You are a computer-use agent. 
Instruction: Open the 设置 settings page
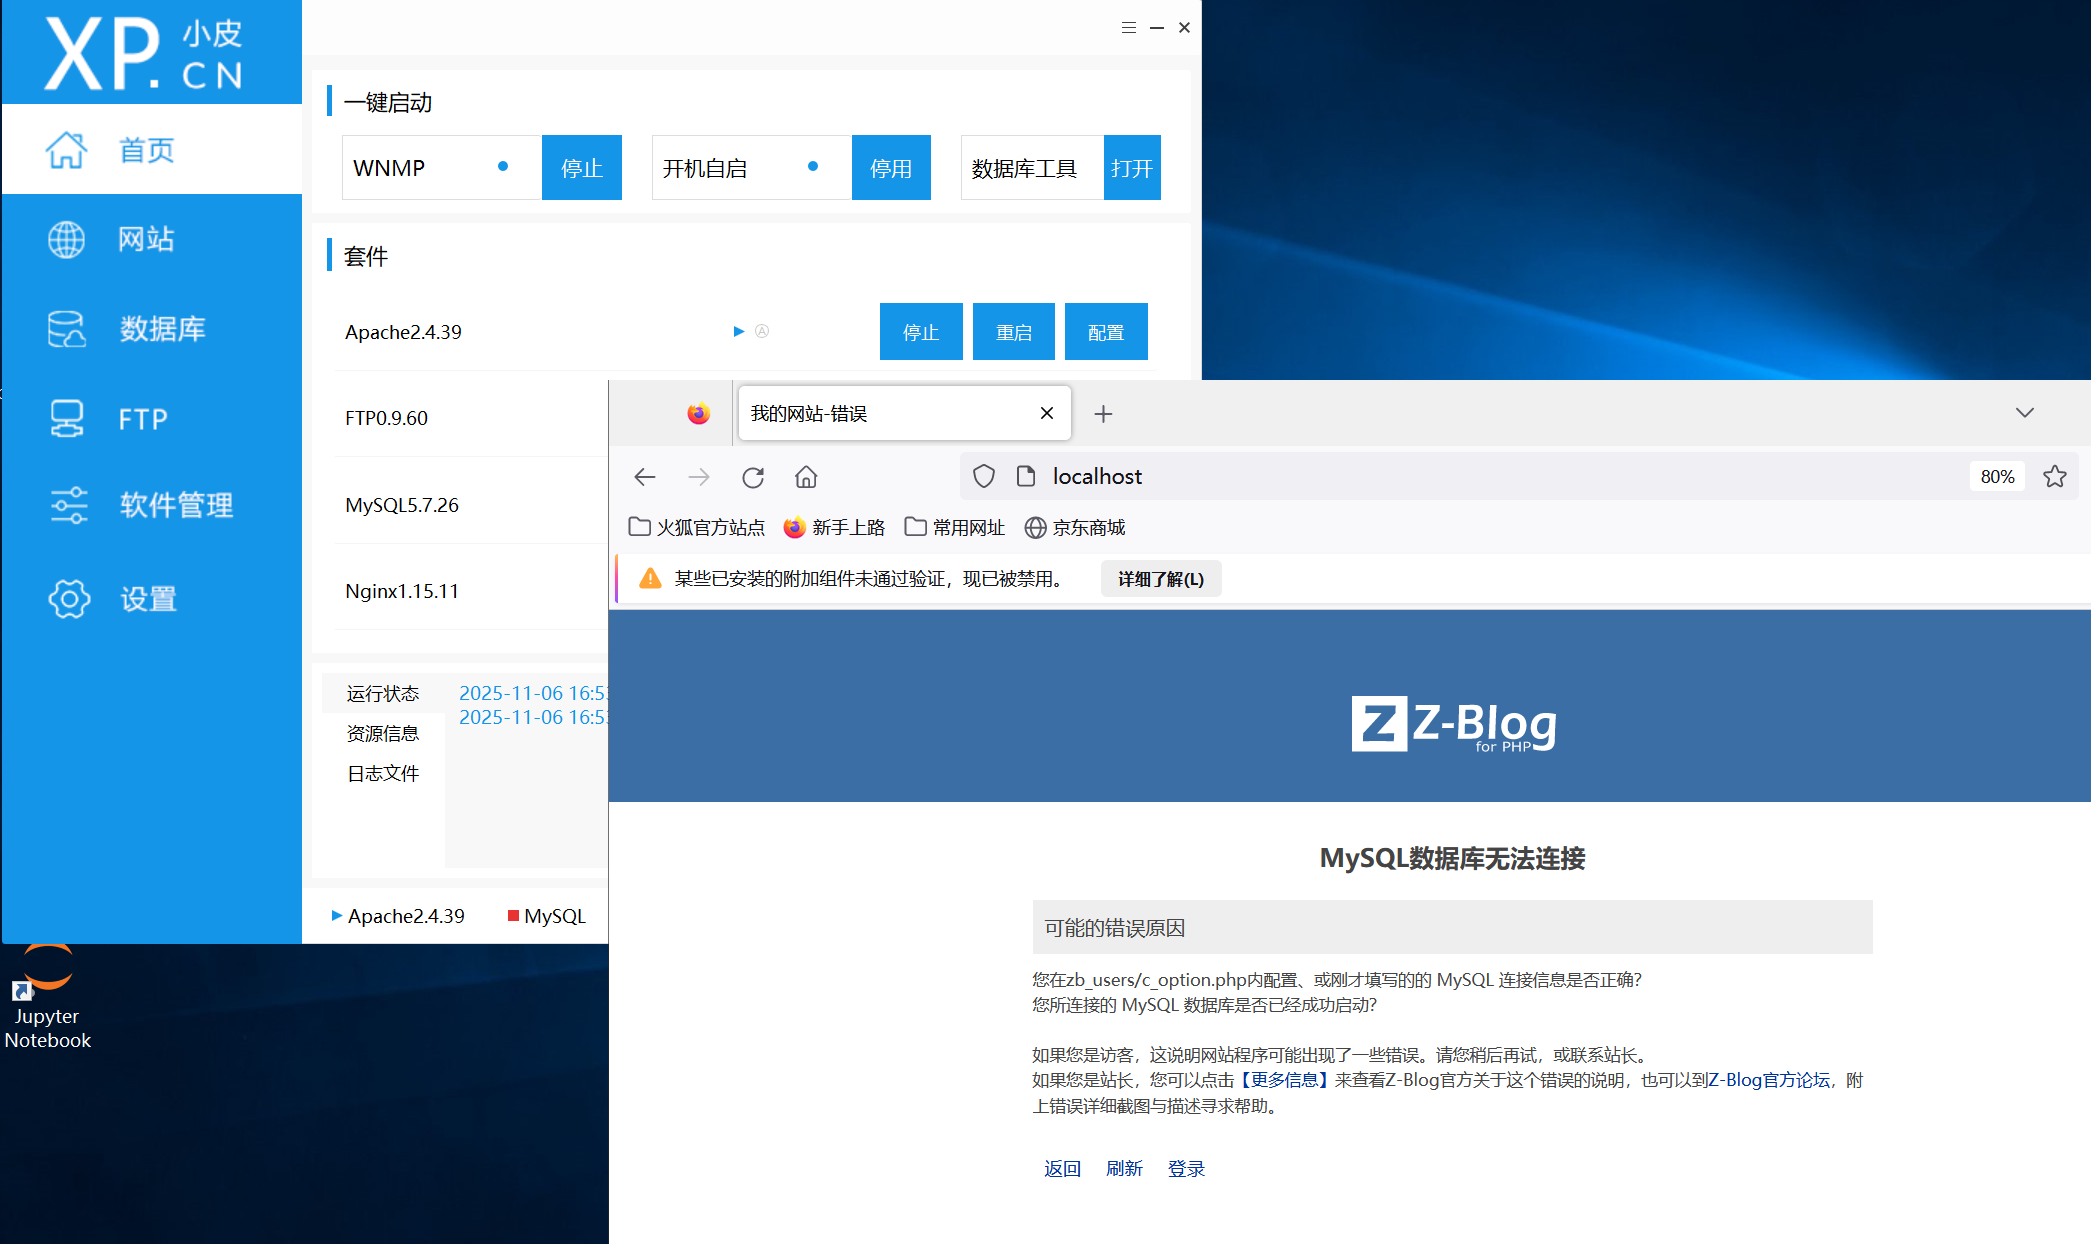pos(147,599)
